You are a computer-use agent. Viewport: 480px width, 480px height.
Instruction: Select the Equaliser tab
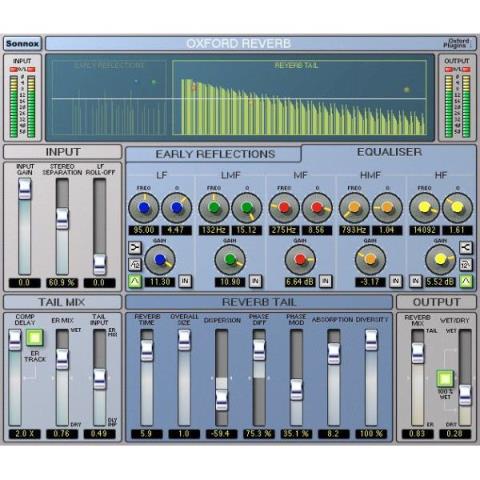[389, 152]
